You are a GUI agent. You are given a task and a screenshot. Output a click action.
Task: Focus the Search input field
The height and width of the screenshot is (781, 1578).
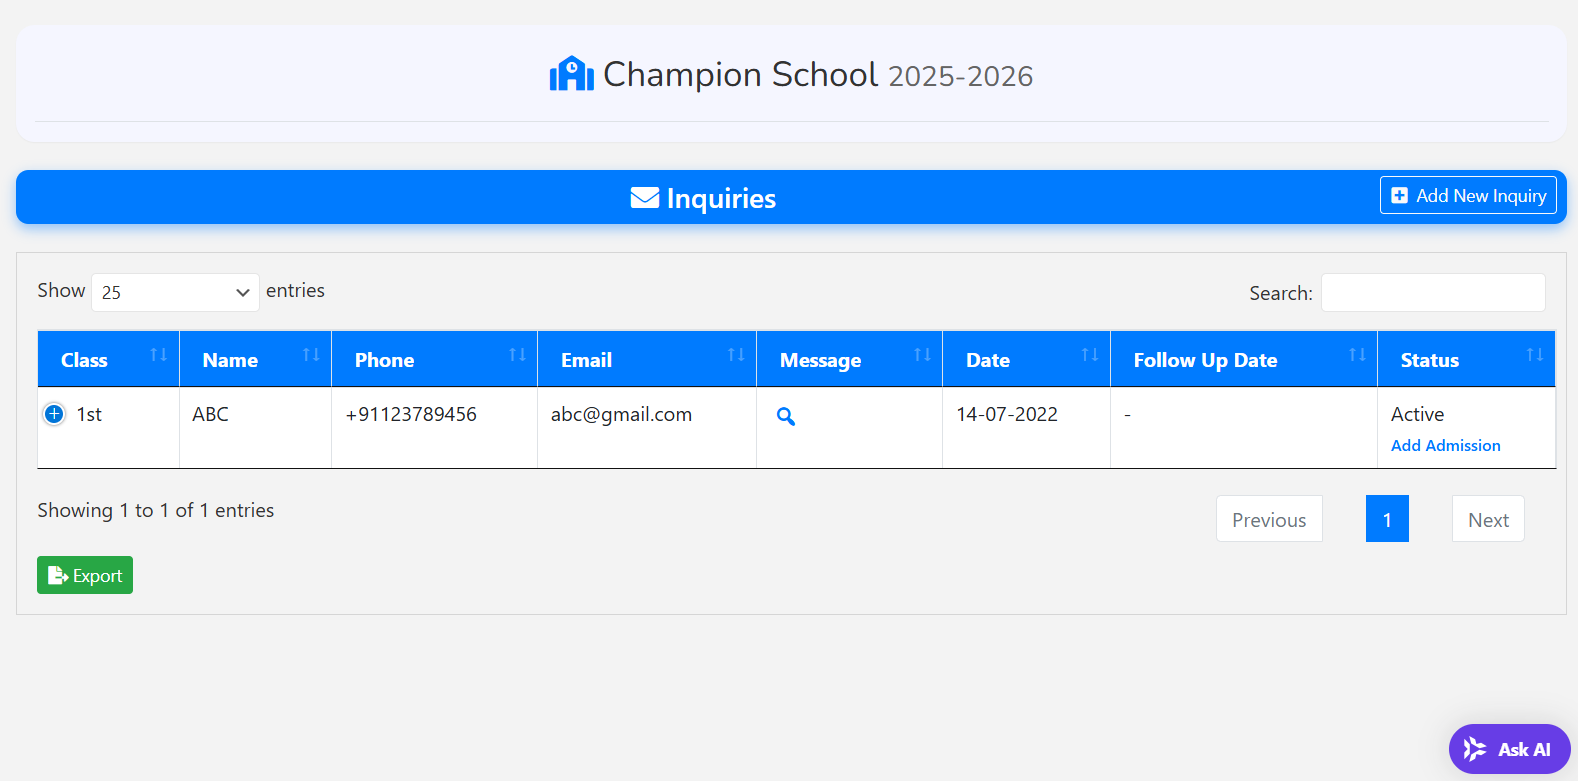tap(1432, 293)
